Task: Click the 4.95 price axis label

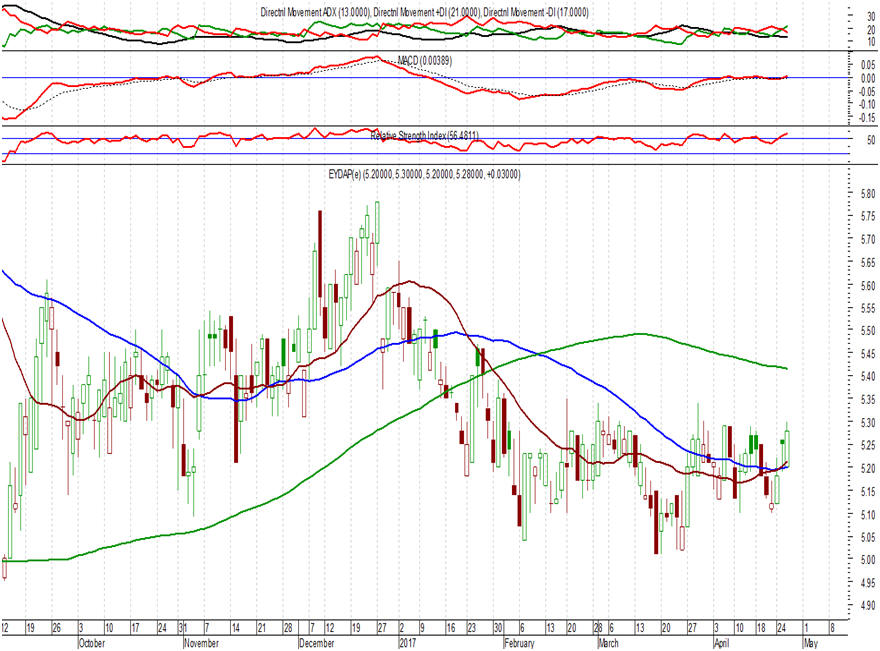Action: [x=867, y=583]
